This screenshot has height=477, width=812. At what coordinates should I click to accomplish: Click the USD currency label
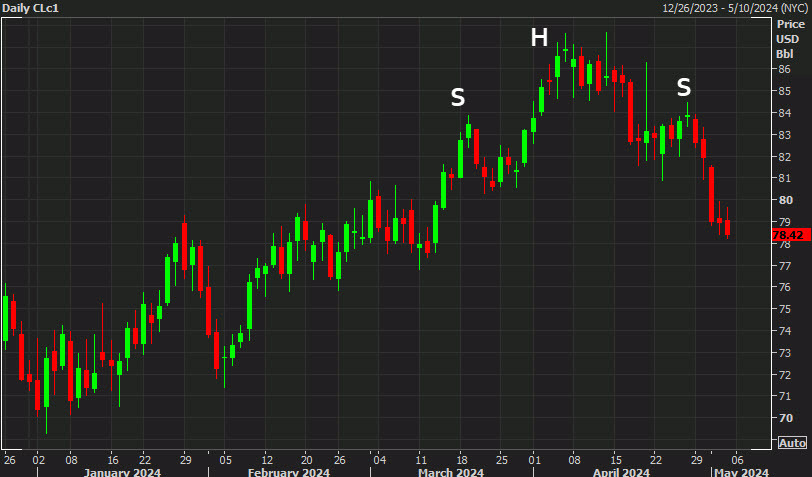click(x=788, y=39)
